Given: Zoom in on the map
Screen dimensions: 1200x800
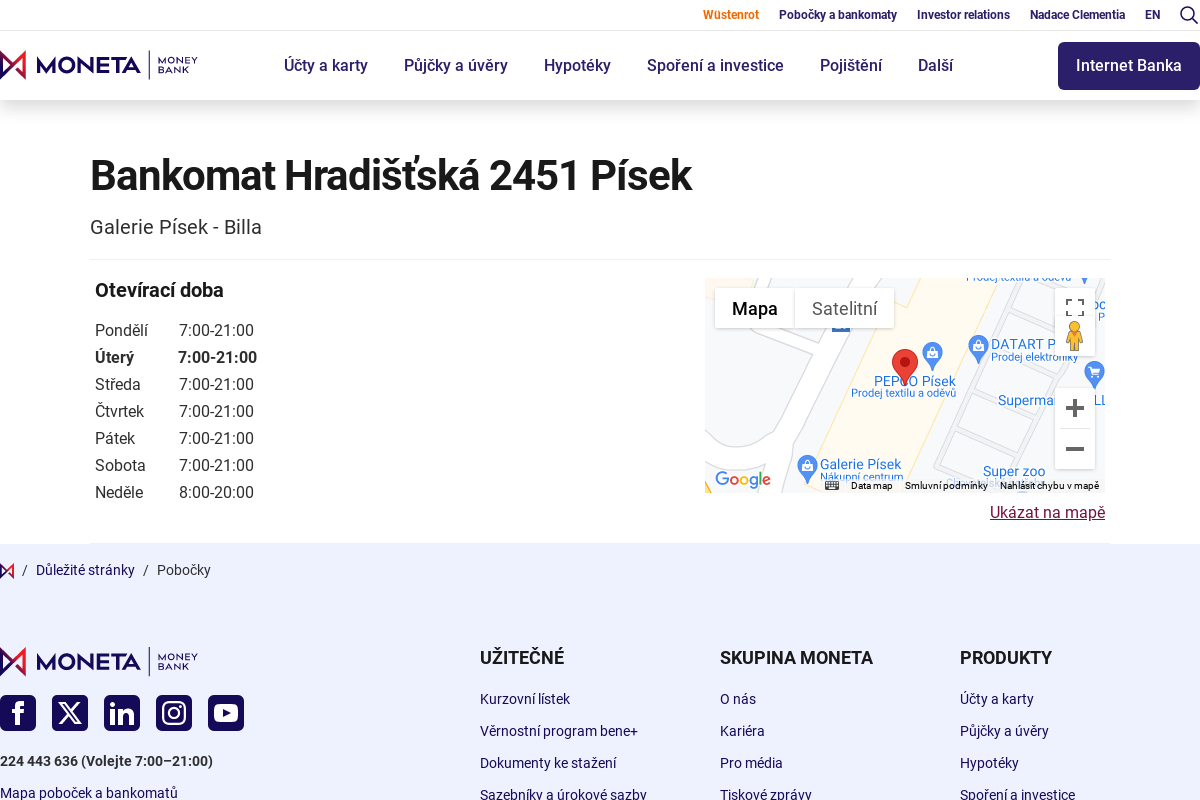Looking at the screenshot, I should (x=1075, y=408).
